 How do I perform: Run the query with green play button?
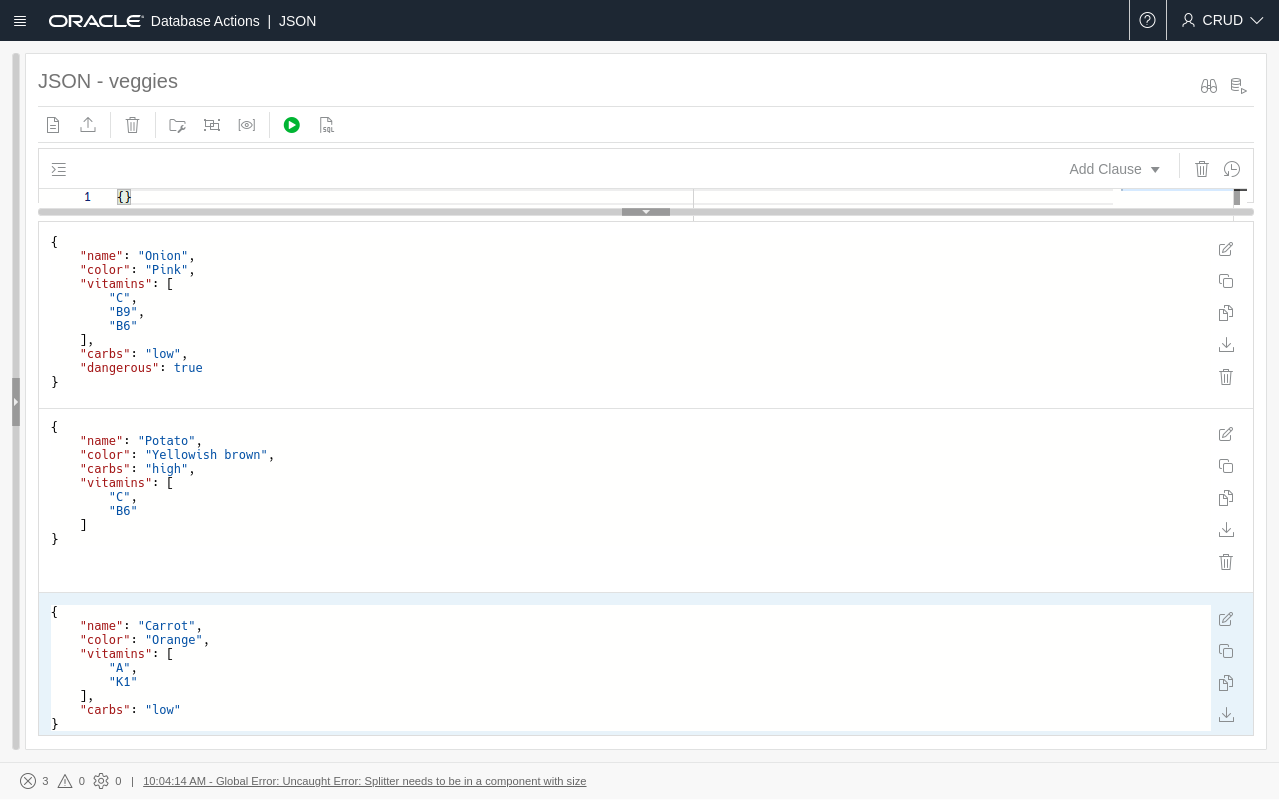point(291,125)
